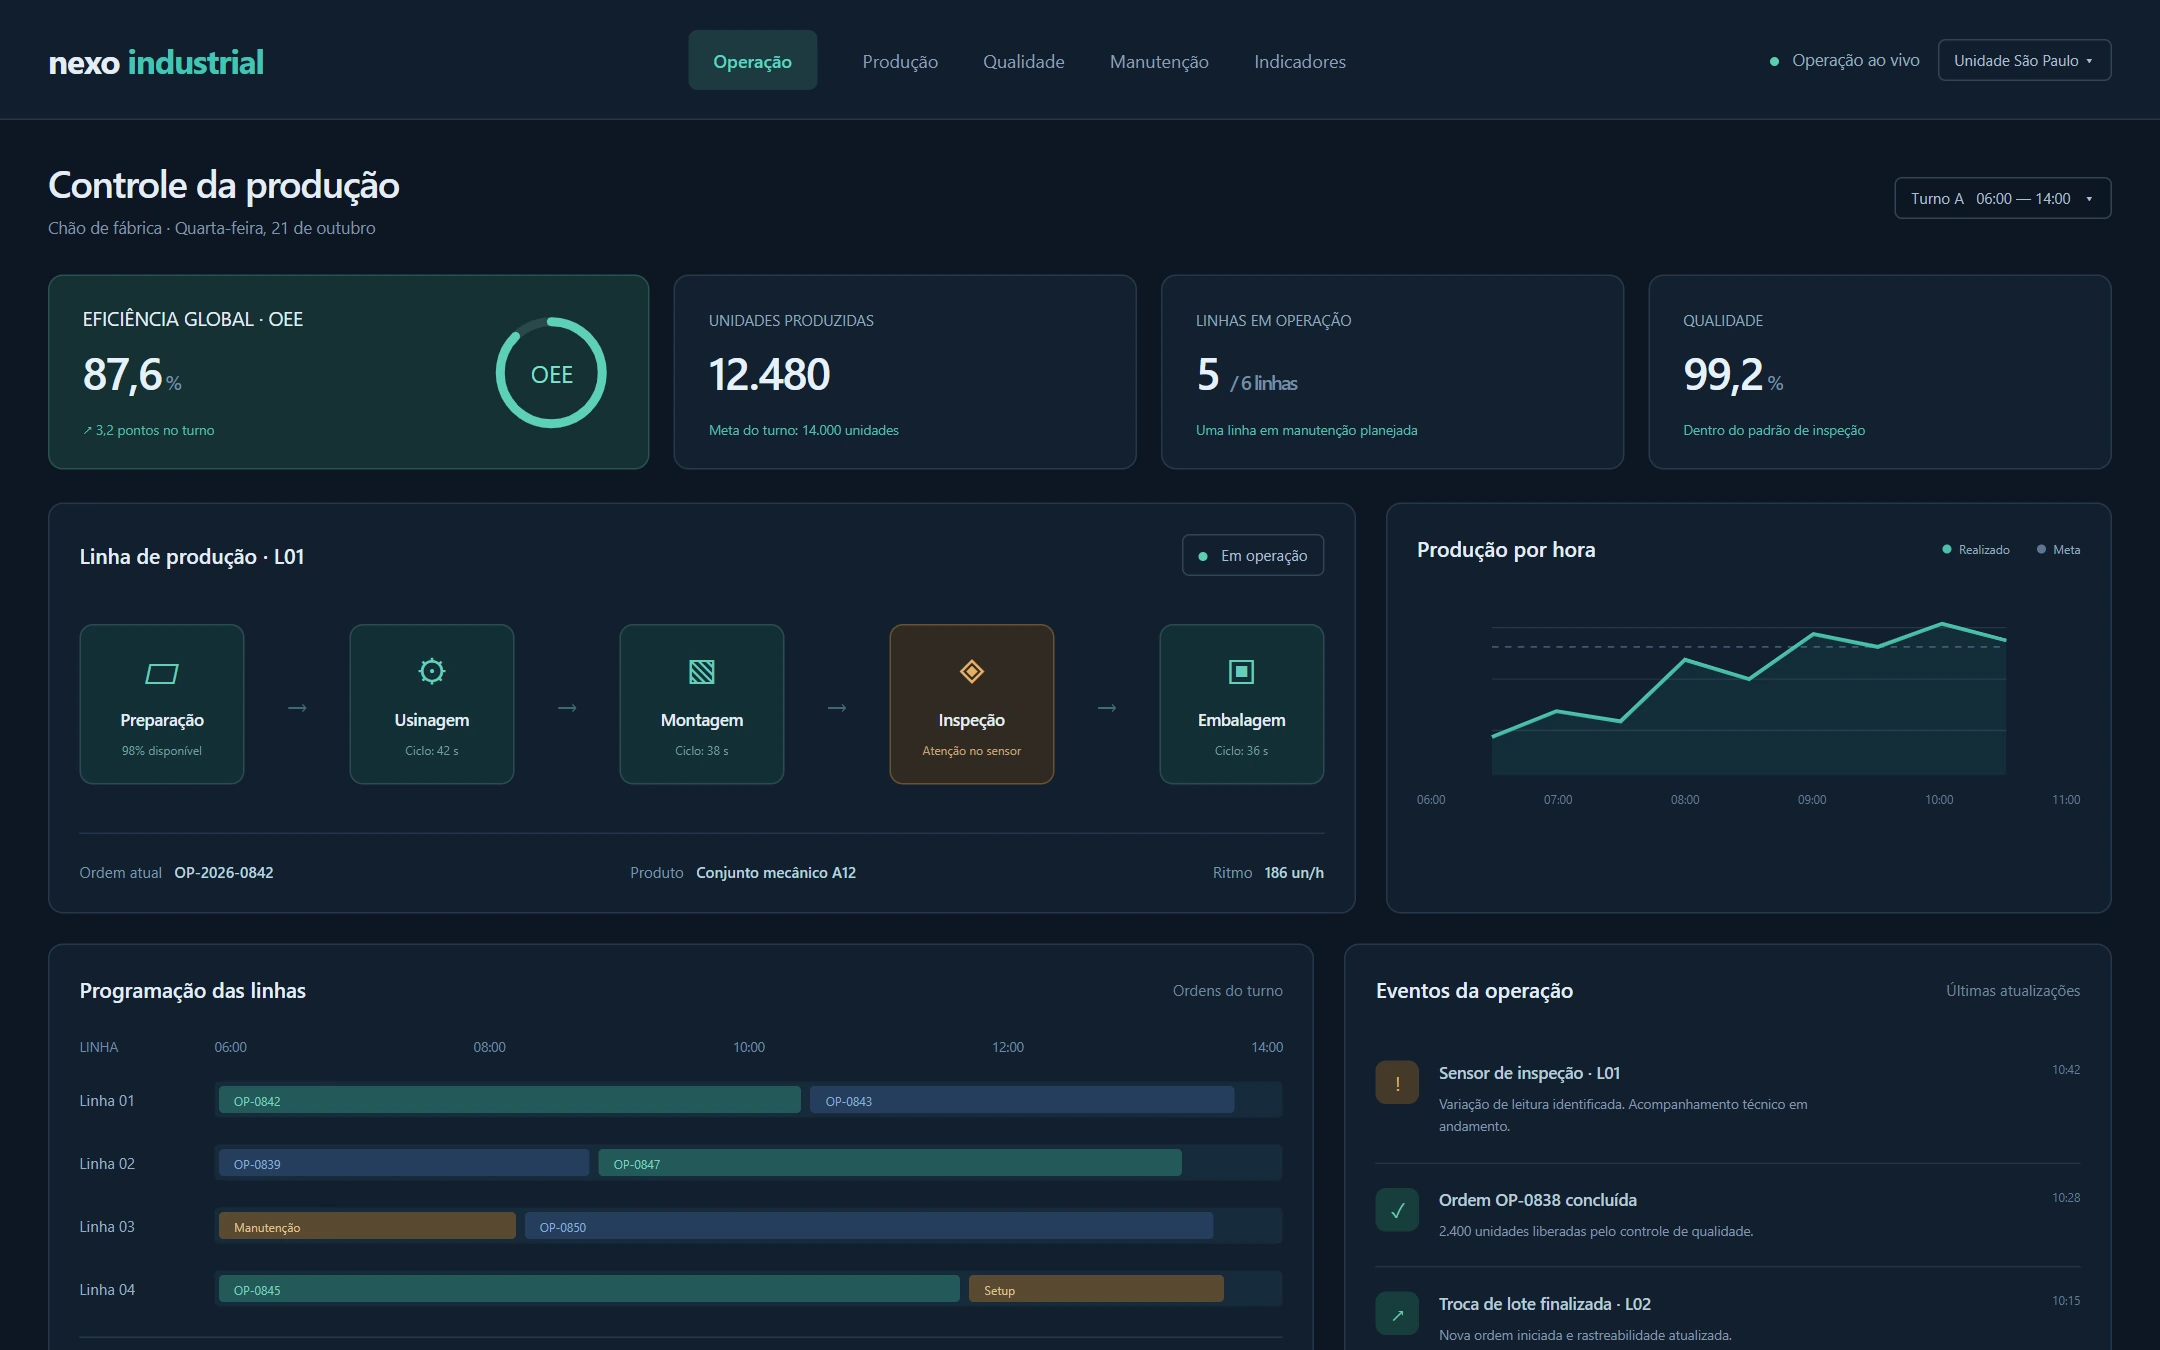This screenshot has height=1350, width=2160.
Task: Click the Embalagem box icon
Action: 1241,672
